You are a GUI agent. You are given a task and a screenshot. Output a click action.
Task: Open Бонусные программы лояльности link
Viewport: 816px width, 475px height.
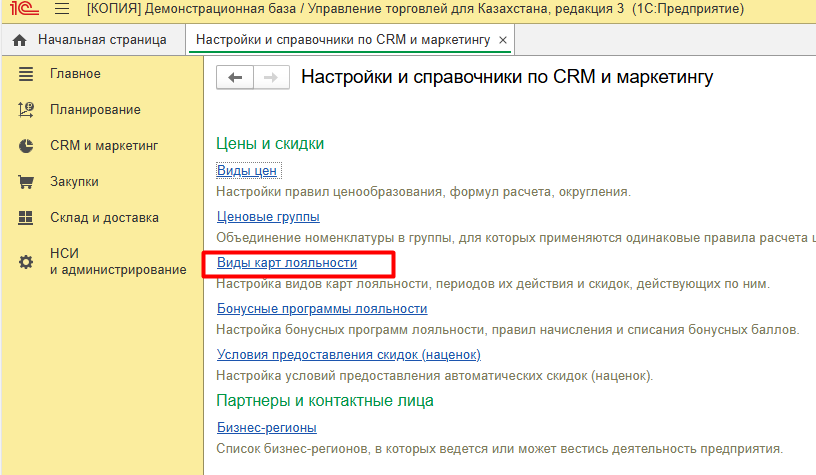point(322,309)
